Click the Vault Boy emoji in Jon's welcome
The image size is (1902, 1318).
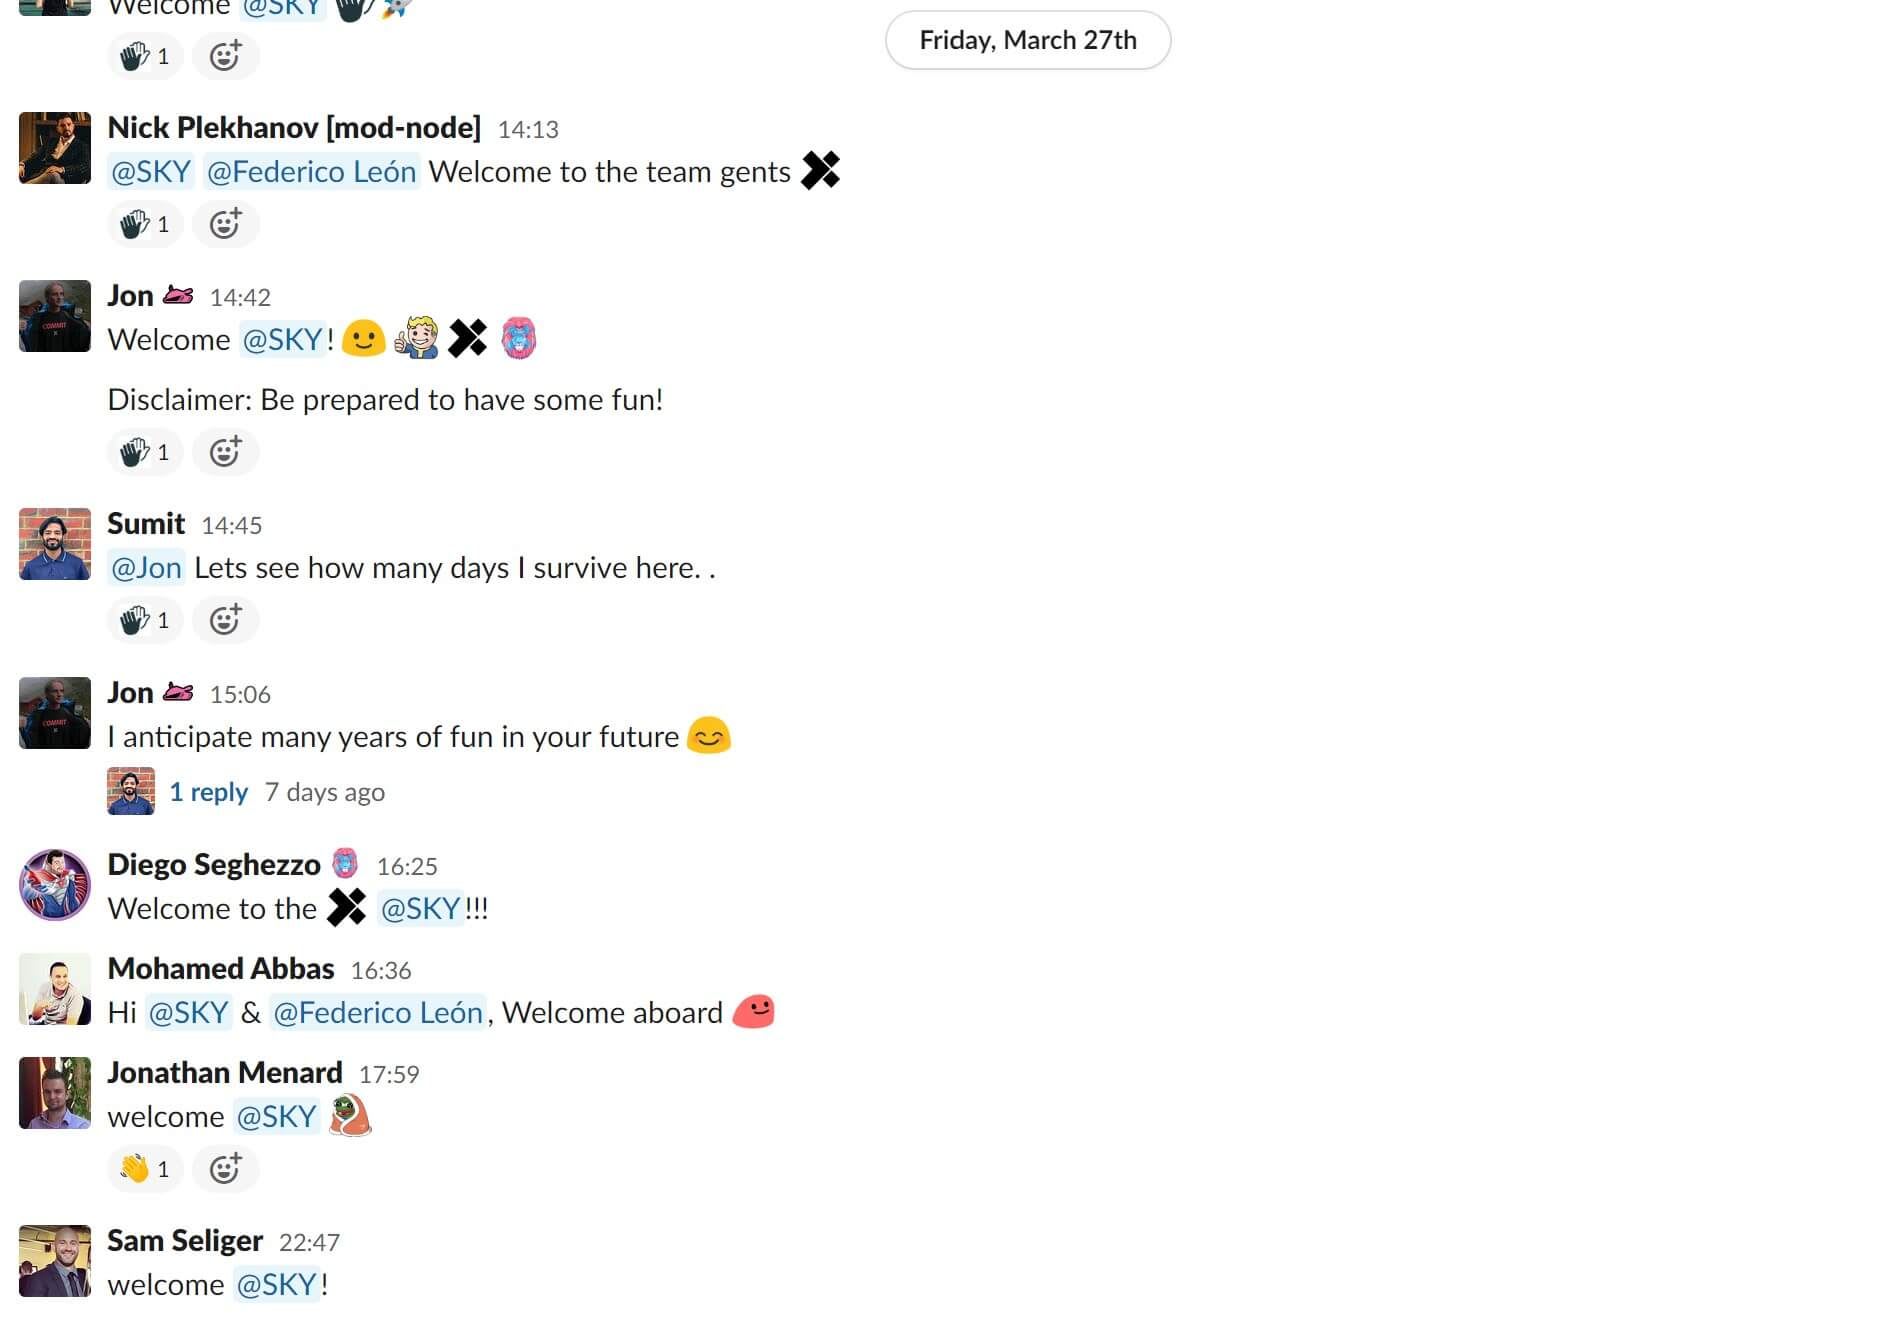pyautogui.click(x=417, y=338)
